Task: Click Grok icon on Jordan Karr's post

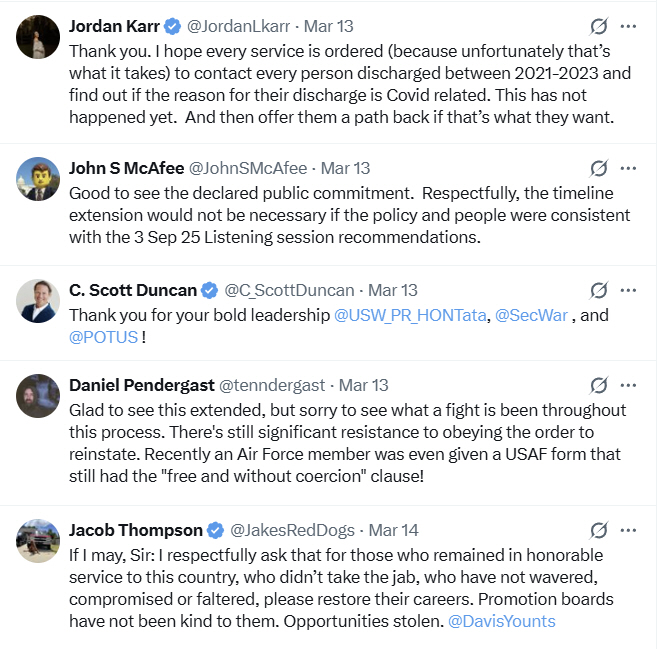Action: (599, 26)
